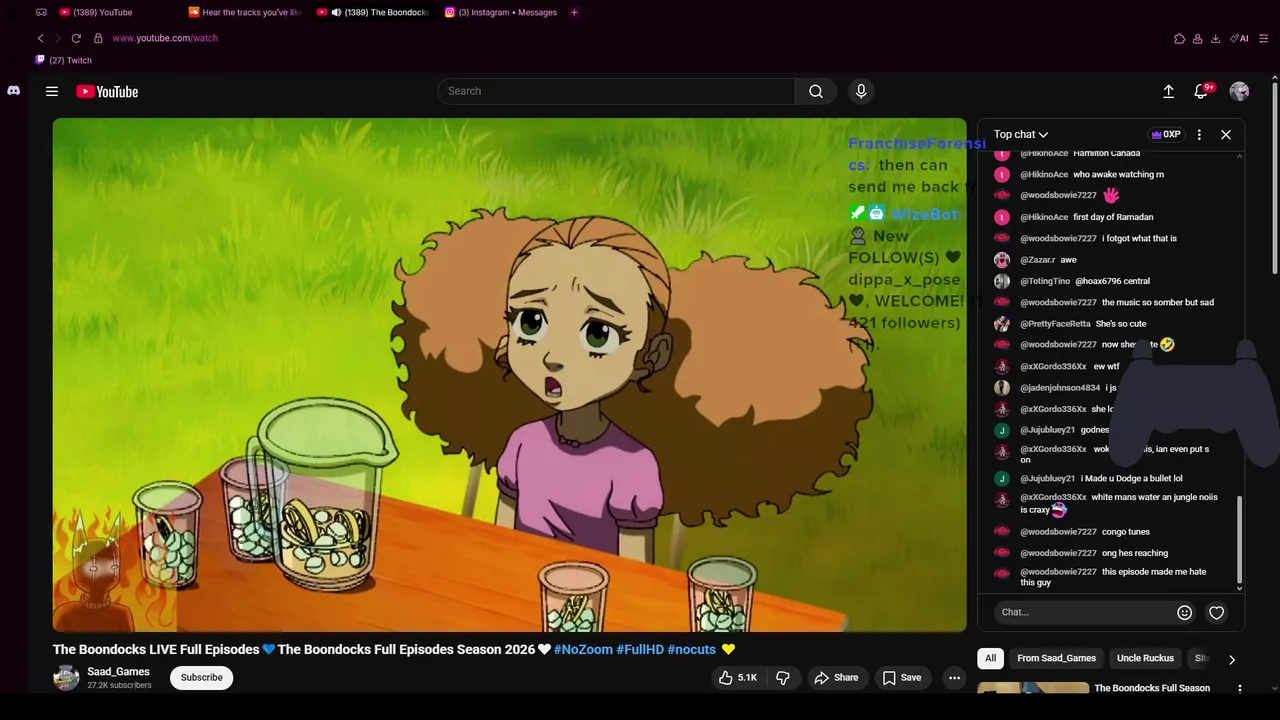1280x720 pixels.
Task: Open the browser extensions icon
Action: (1180, 38)
